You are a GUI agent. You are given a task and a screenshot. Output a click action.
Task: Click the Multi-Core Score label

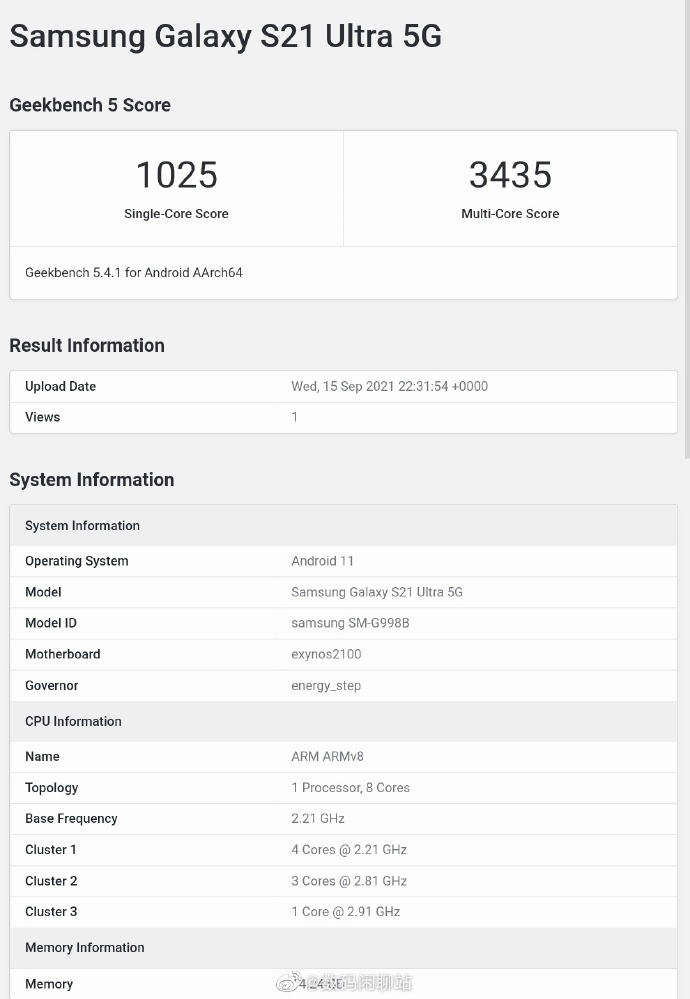pyautogui.click(x=510, y=213)
